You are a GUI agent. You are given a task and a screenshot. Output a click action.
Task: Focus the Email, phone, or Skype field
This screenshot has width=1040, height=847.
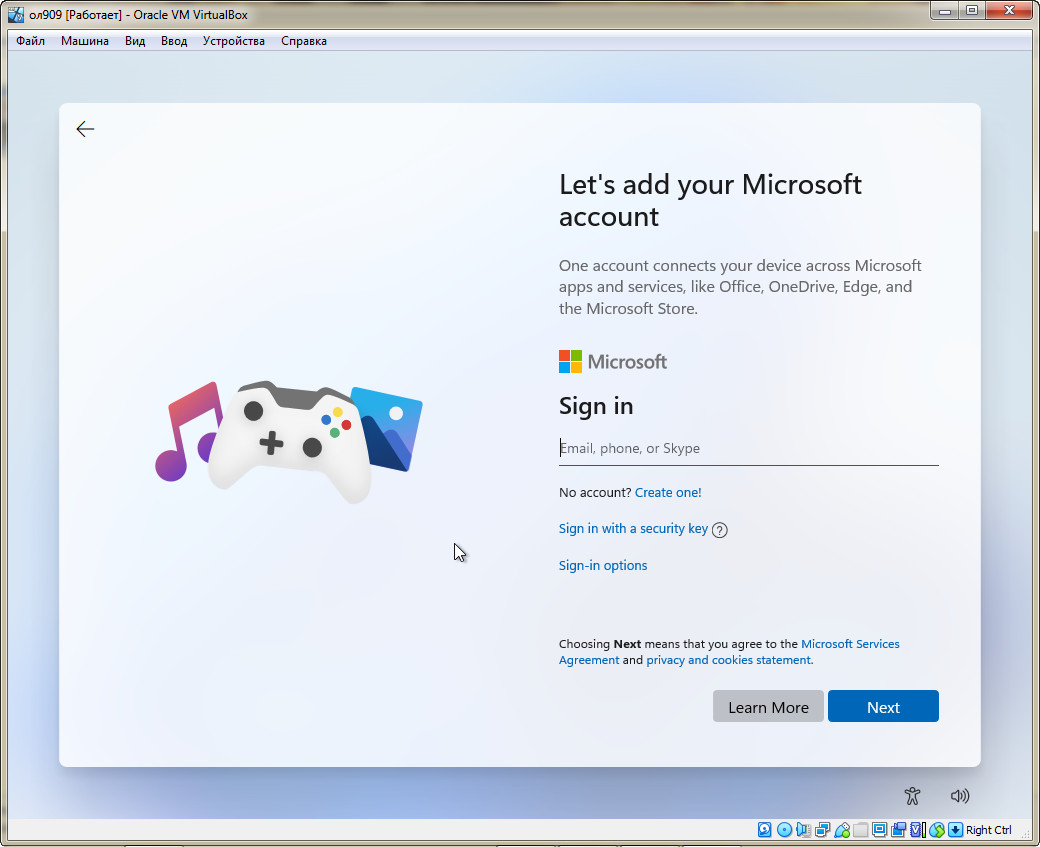pyautogui.click(x=748, y=449)
